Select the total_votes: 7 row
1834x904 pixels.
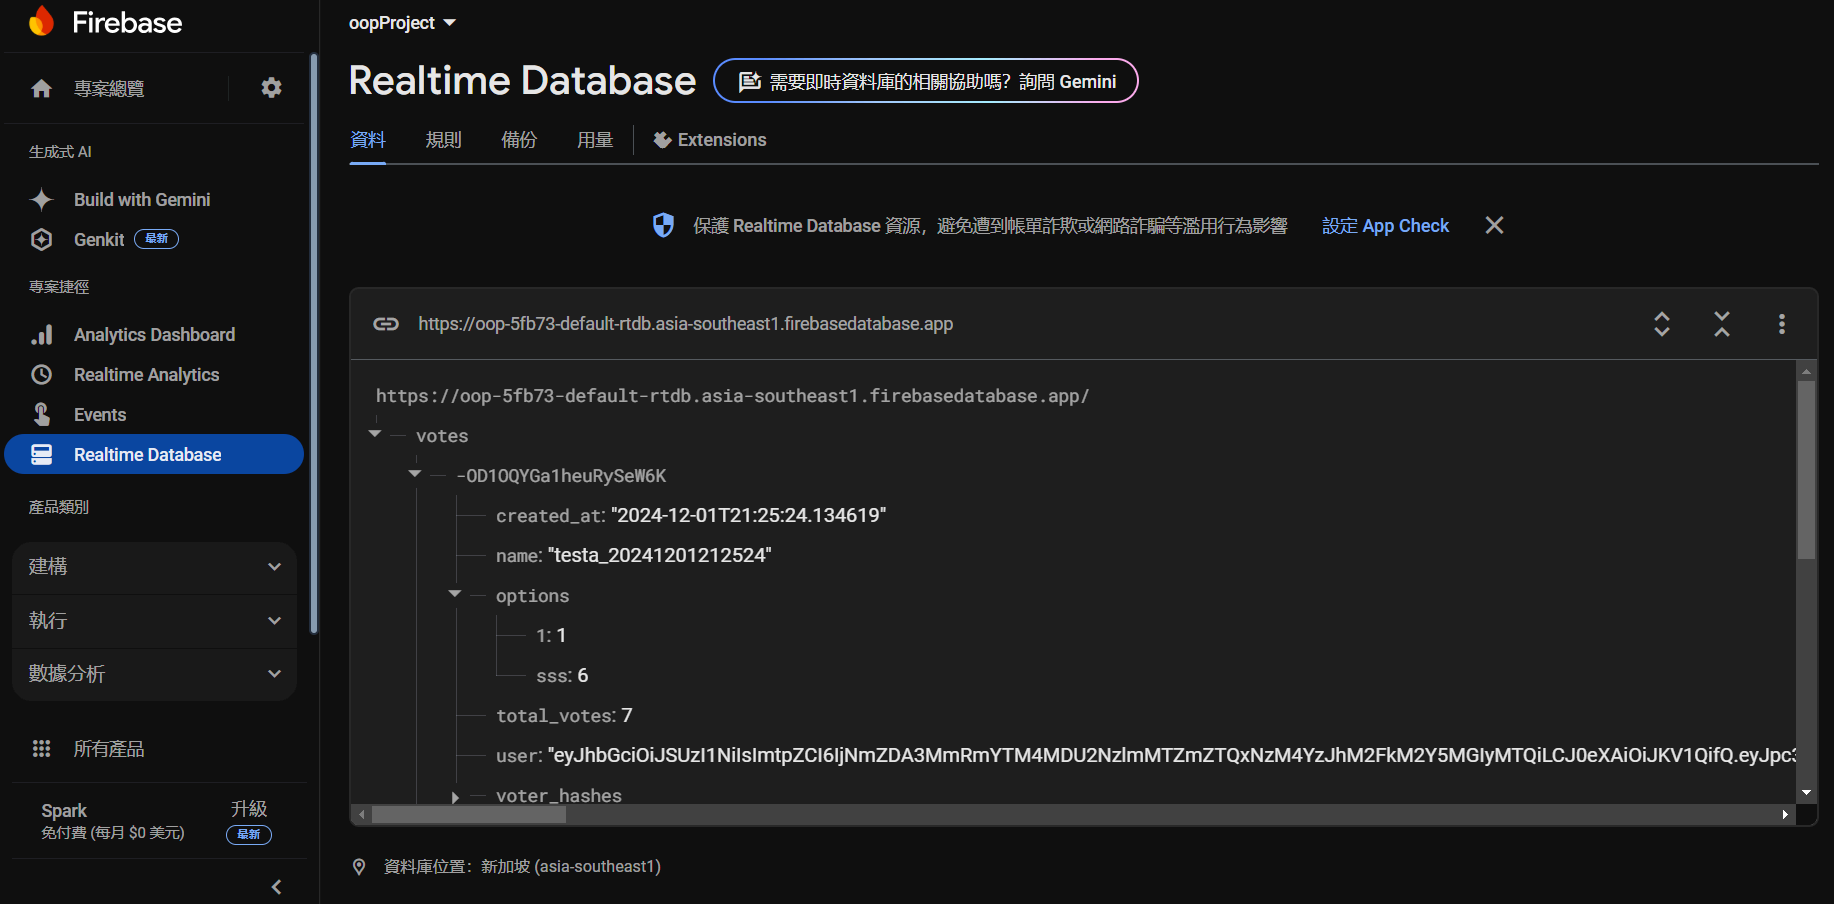(564, 716)
